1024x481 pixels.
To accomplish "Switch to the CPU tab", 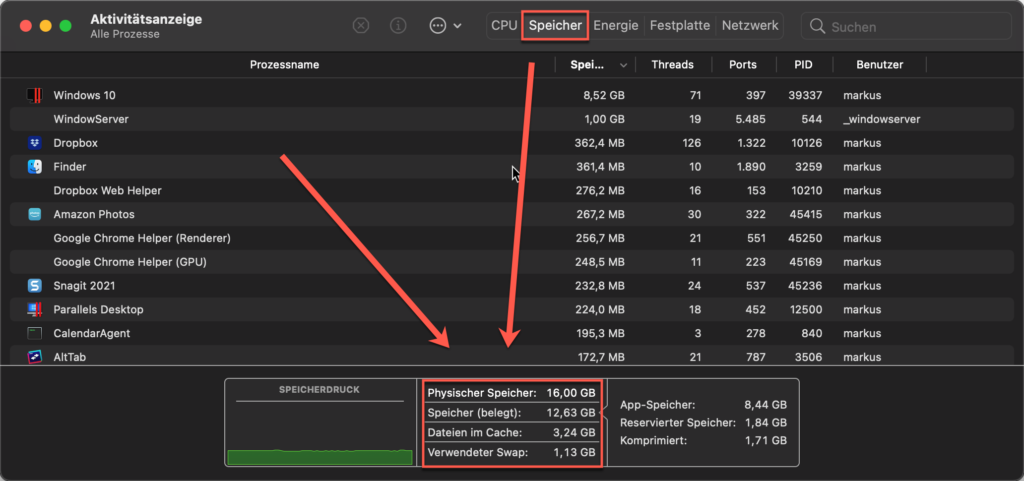I will click(504, 25).
